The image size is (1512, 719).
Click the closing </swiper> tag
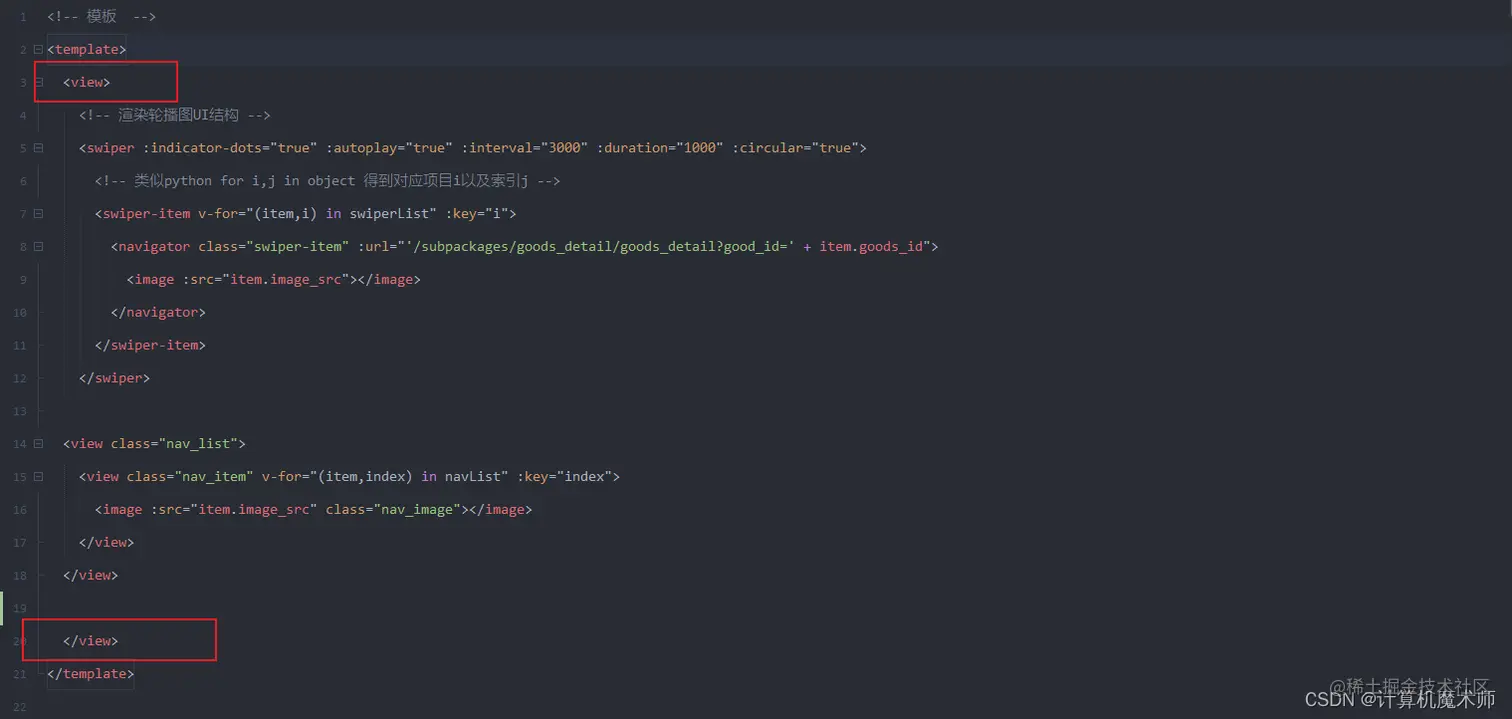(115, 378)
